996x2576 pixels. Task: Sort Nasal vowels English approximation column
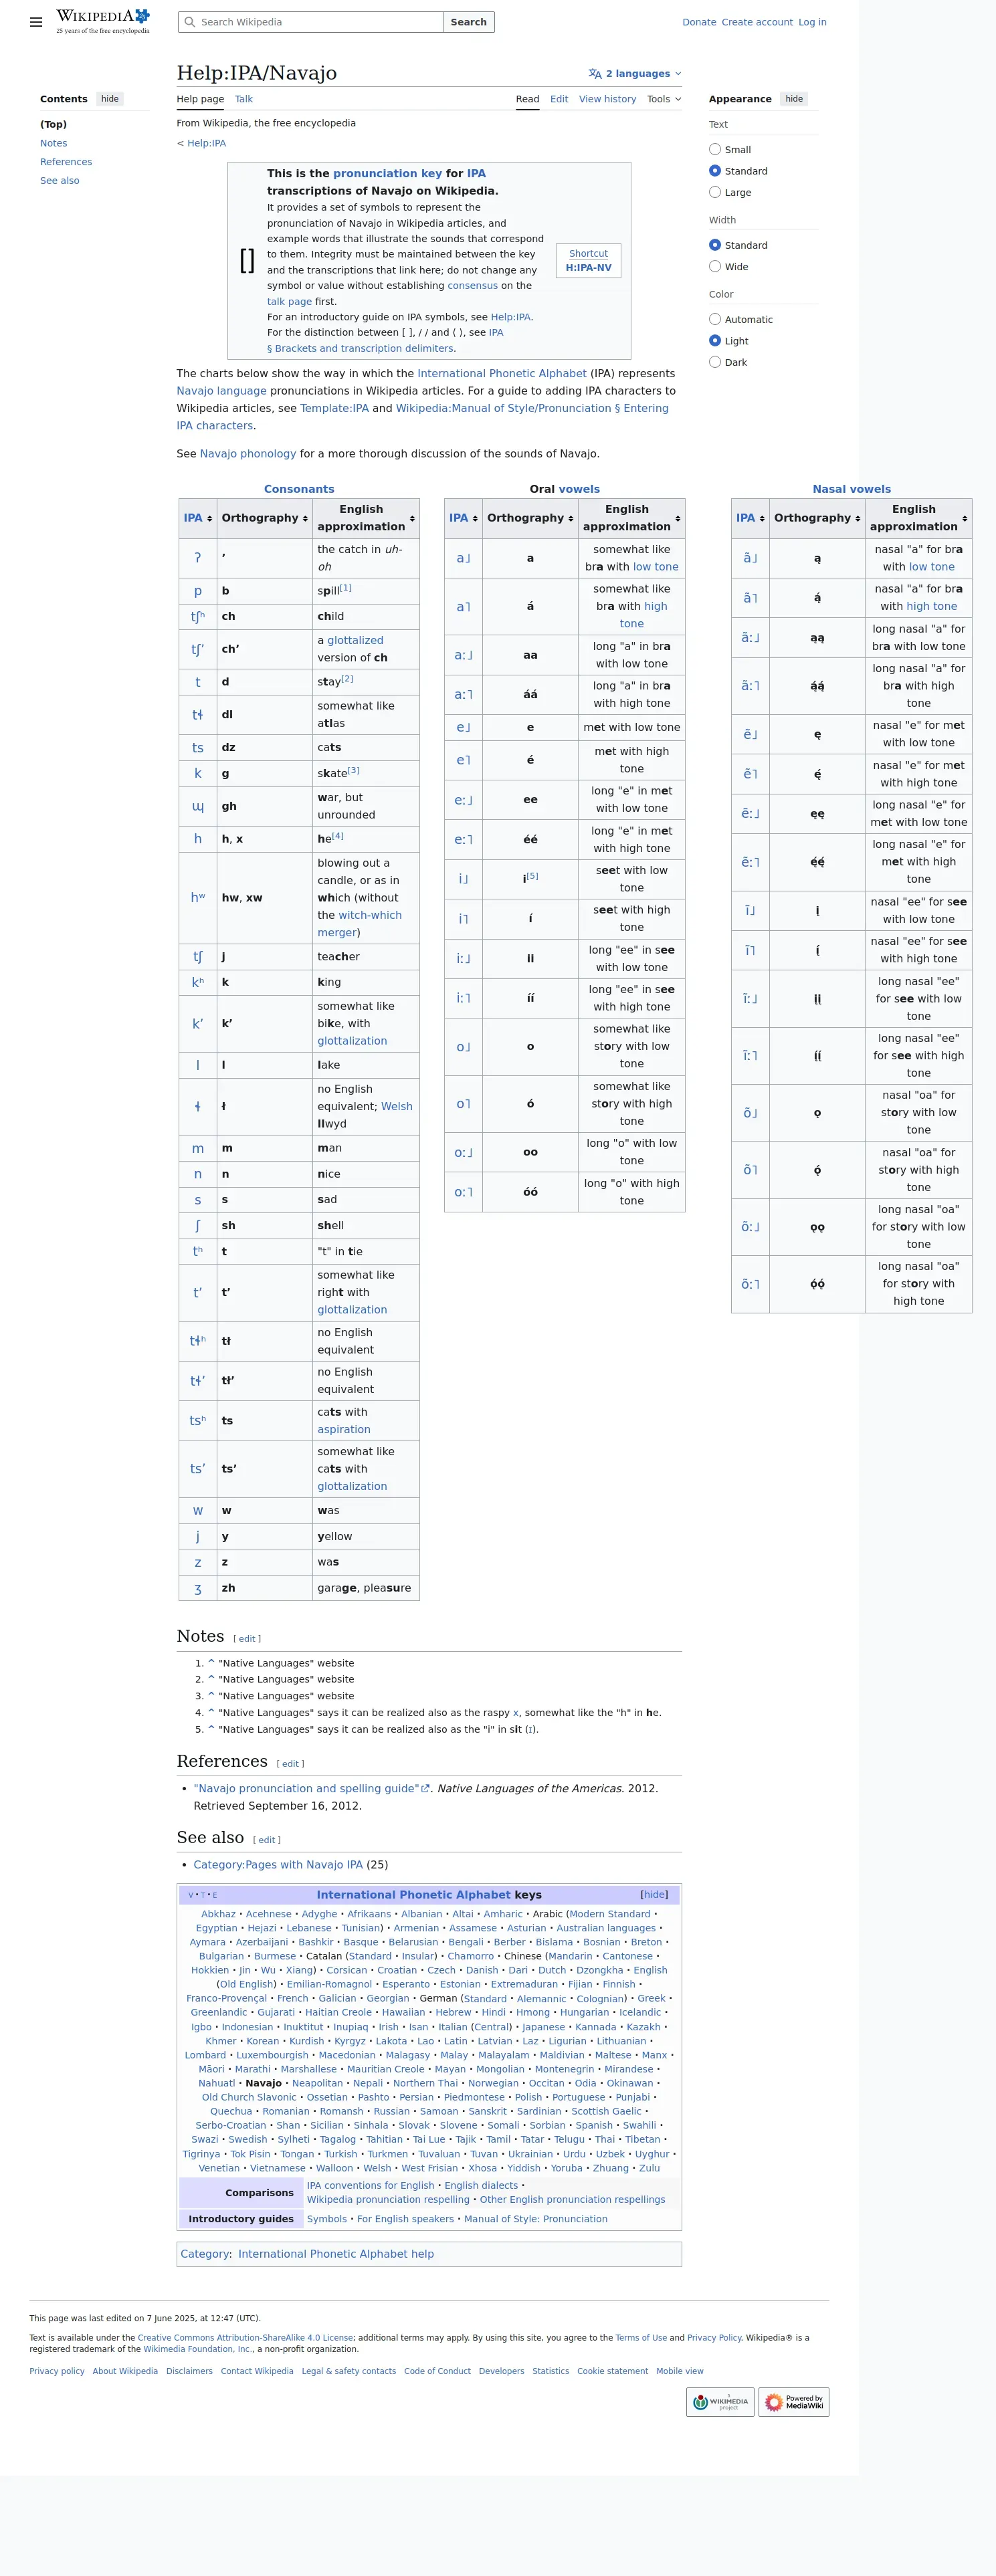[918, 518]
